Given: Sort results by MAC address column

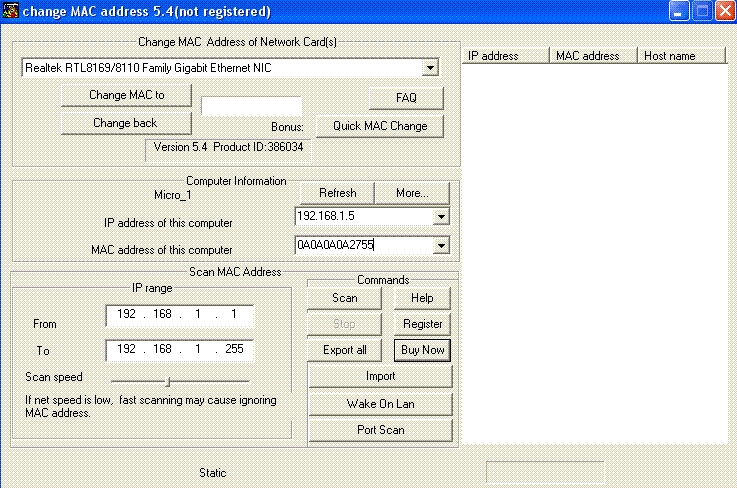Looking at the screenshot, I should (593, 56).
